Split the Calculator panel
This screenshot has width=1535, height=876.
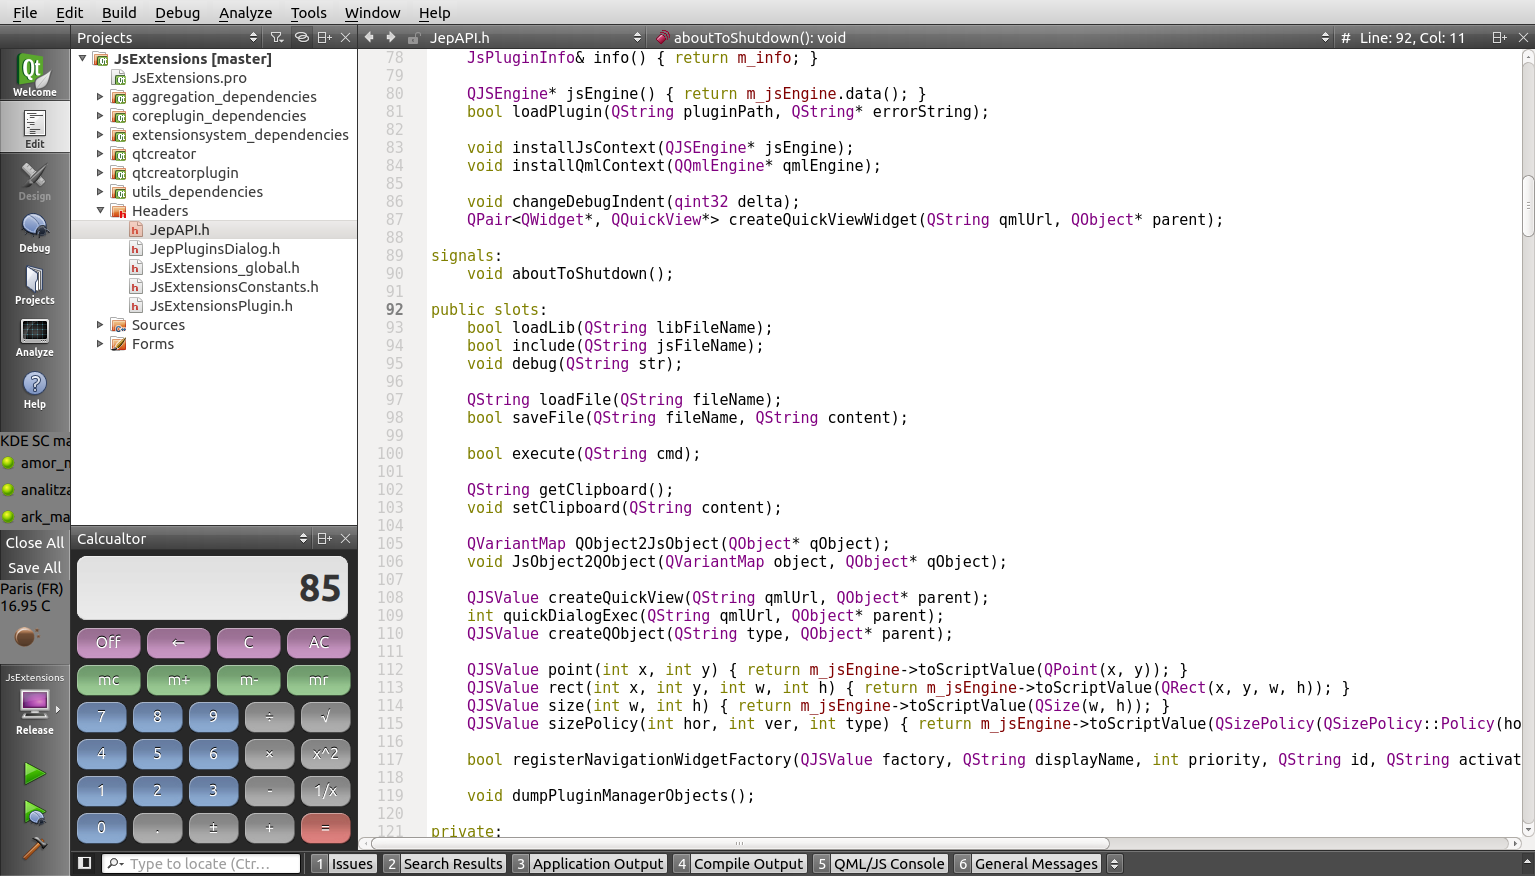[x=324, y=538]
